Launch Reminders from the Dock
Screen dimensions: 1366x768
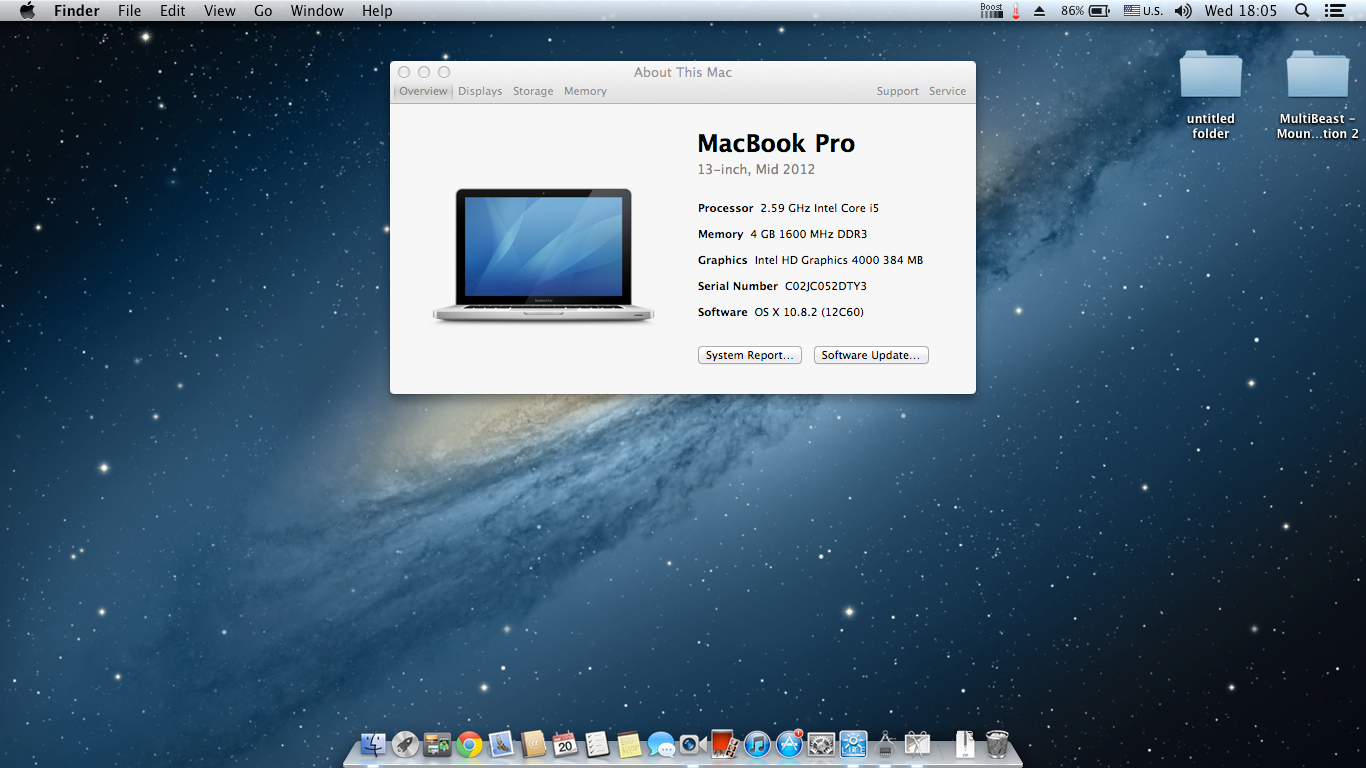(x=597, y=744)
